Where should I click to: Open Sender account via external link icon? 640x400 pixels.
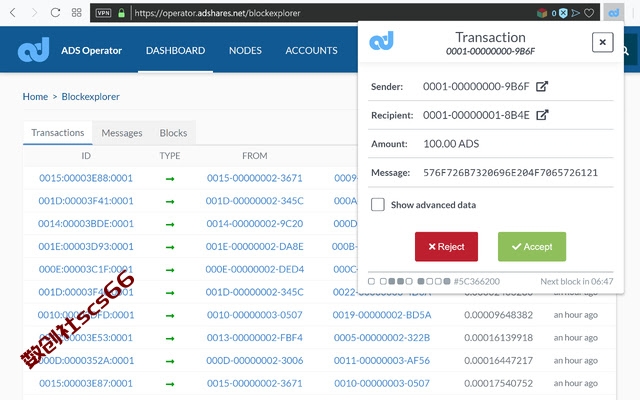542,86
